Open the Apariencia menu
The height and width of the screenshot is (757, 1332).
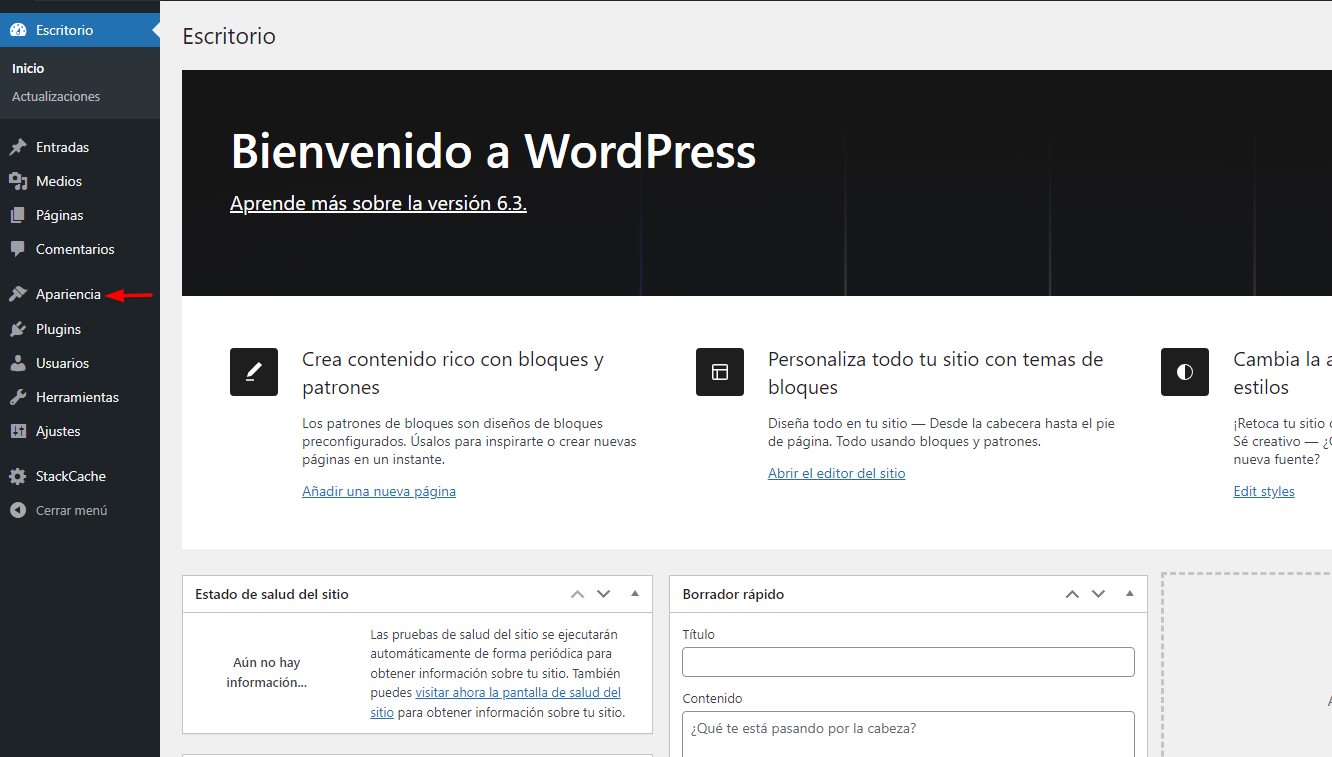(80, 294)
